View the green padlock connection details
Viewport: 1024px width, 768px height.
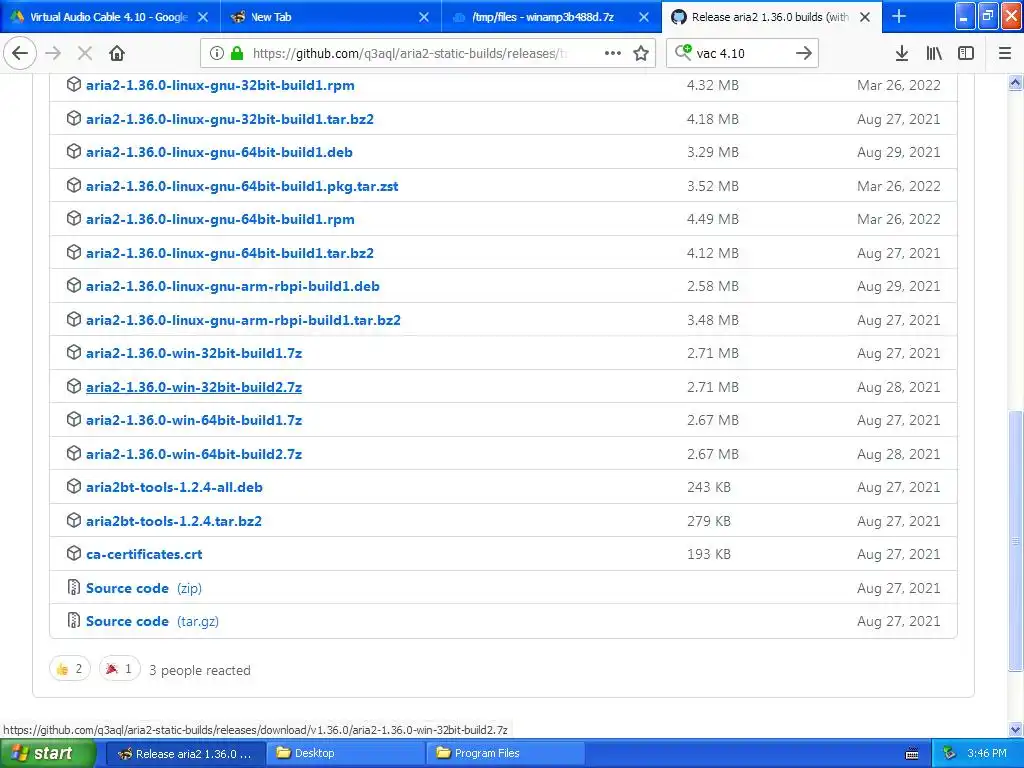[236, 53]
